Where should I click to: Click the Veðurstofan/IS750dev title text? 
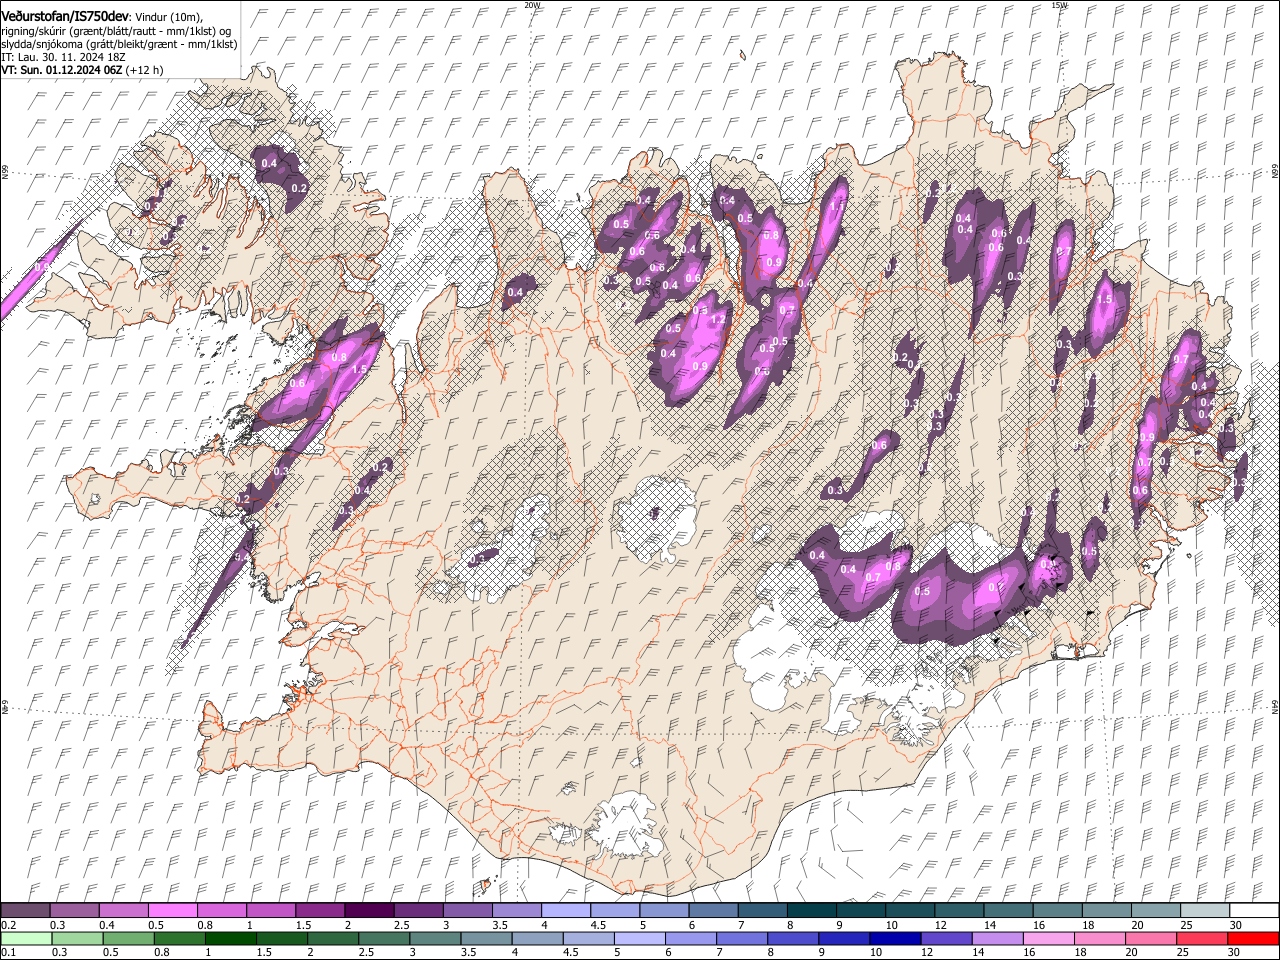pos(64,15)
